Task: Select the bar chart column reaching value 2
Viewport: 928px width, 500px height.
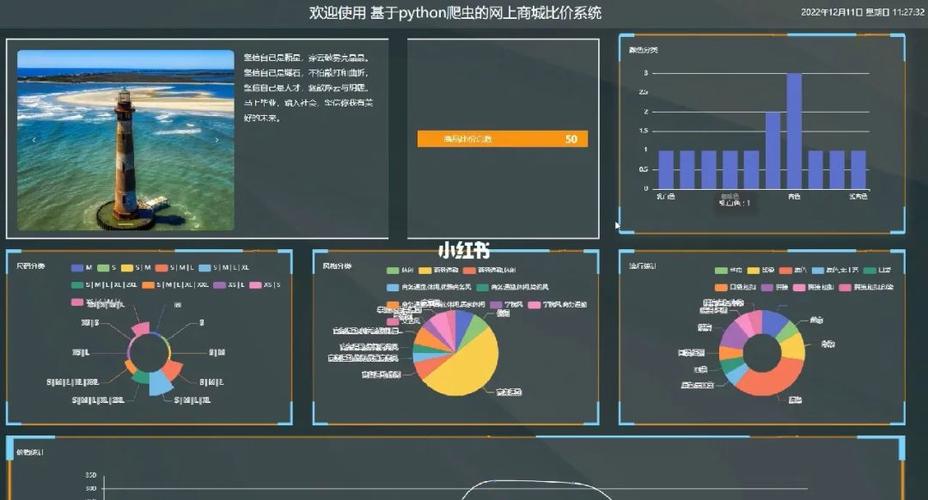Action: (772, 150)
